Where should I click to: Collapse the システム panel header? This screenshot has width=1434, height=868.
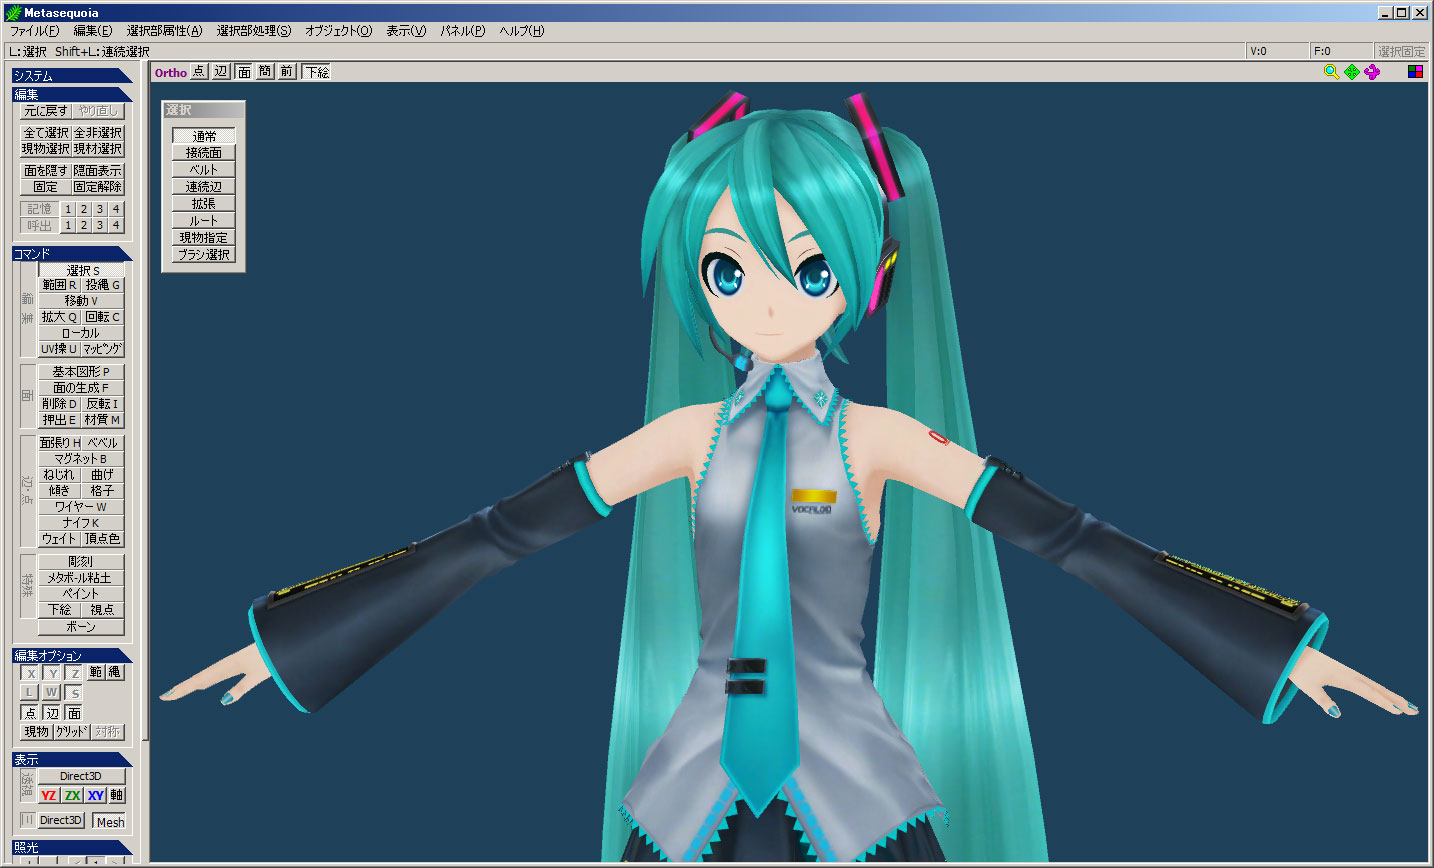[x=70, y=76]
